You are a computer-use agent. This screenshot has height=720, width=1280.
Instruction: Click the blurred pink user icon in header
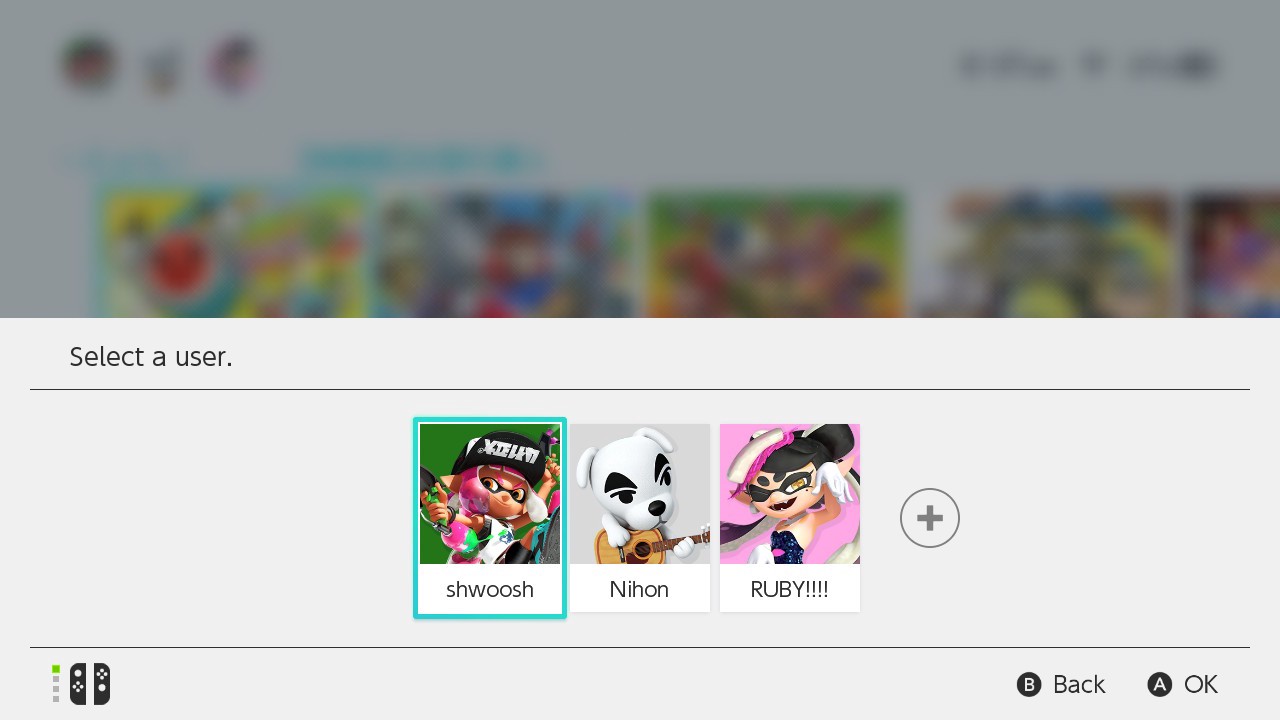click(x=235, y=64)
